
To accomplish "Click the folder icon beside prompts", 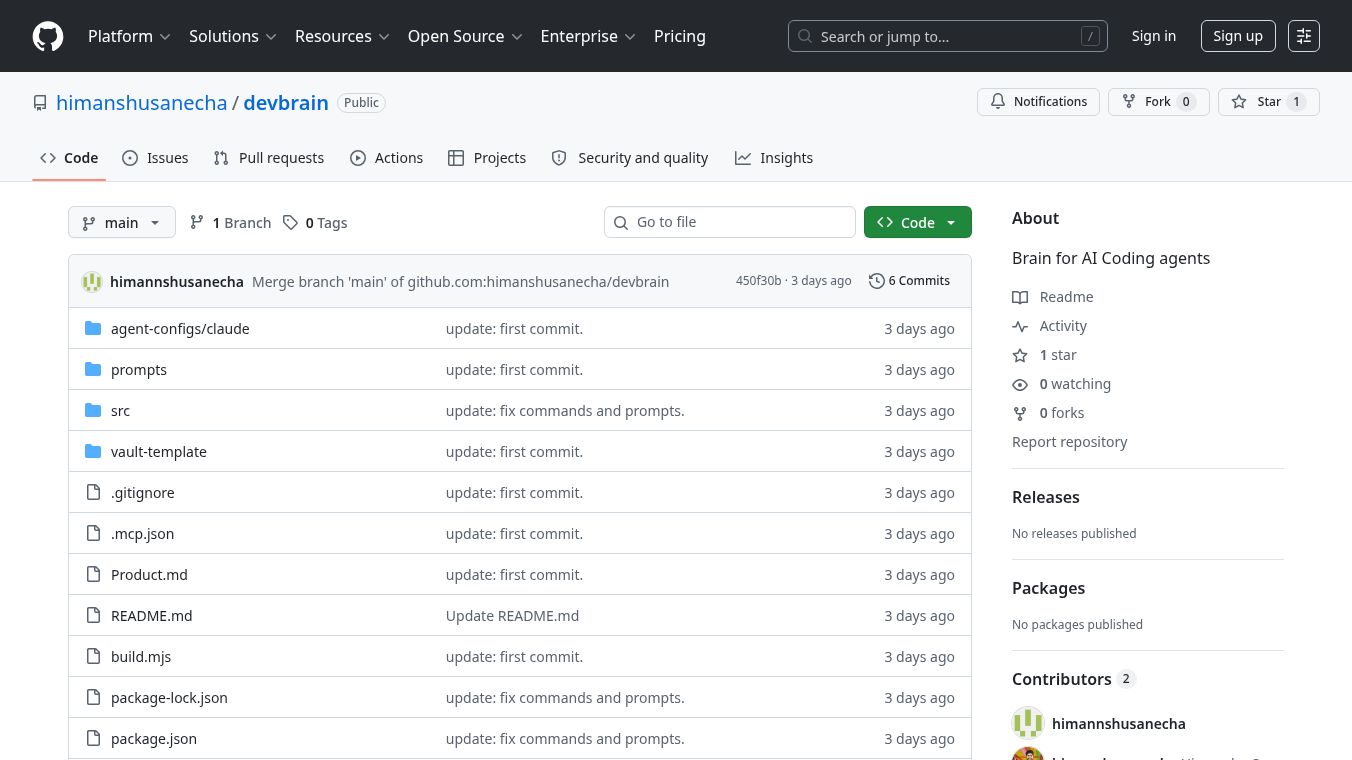I will pyautogui.click(x=93, y=370).
